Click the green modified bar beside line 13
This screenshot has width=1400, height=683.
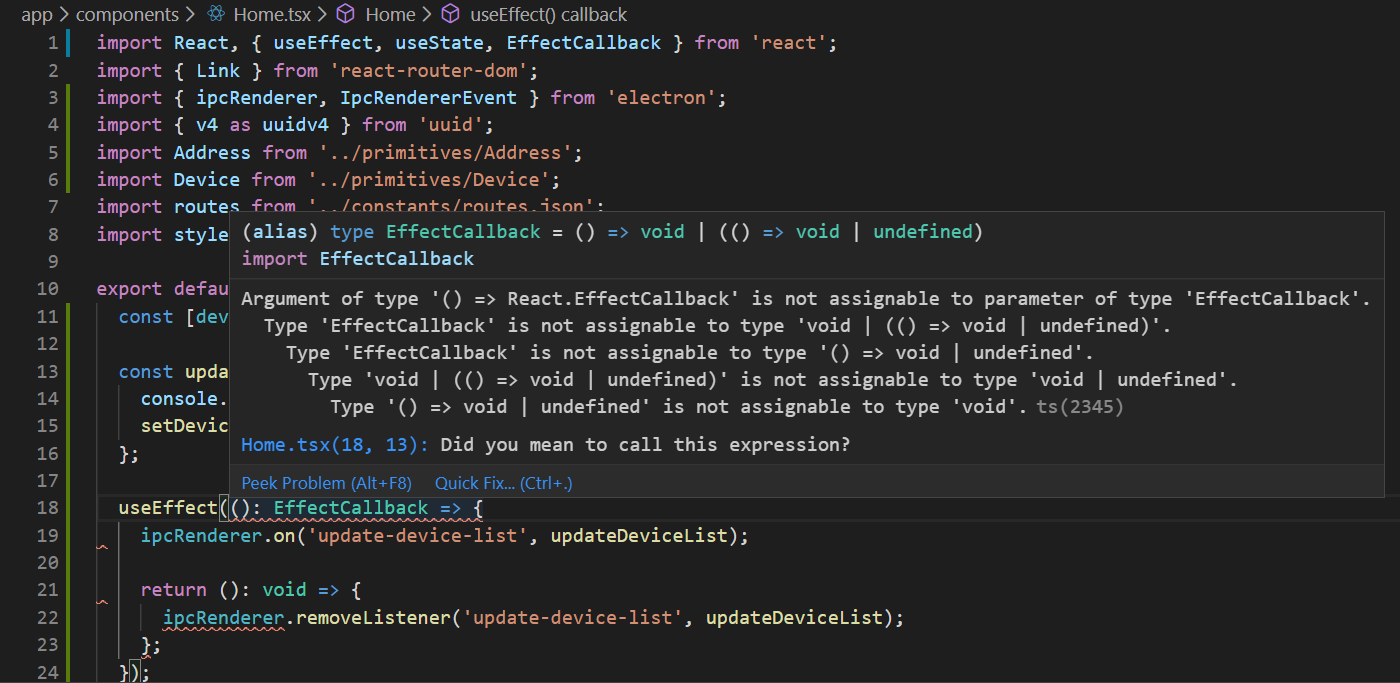(x=66, y=371)
